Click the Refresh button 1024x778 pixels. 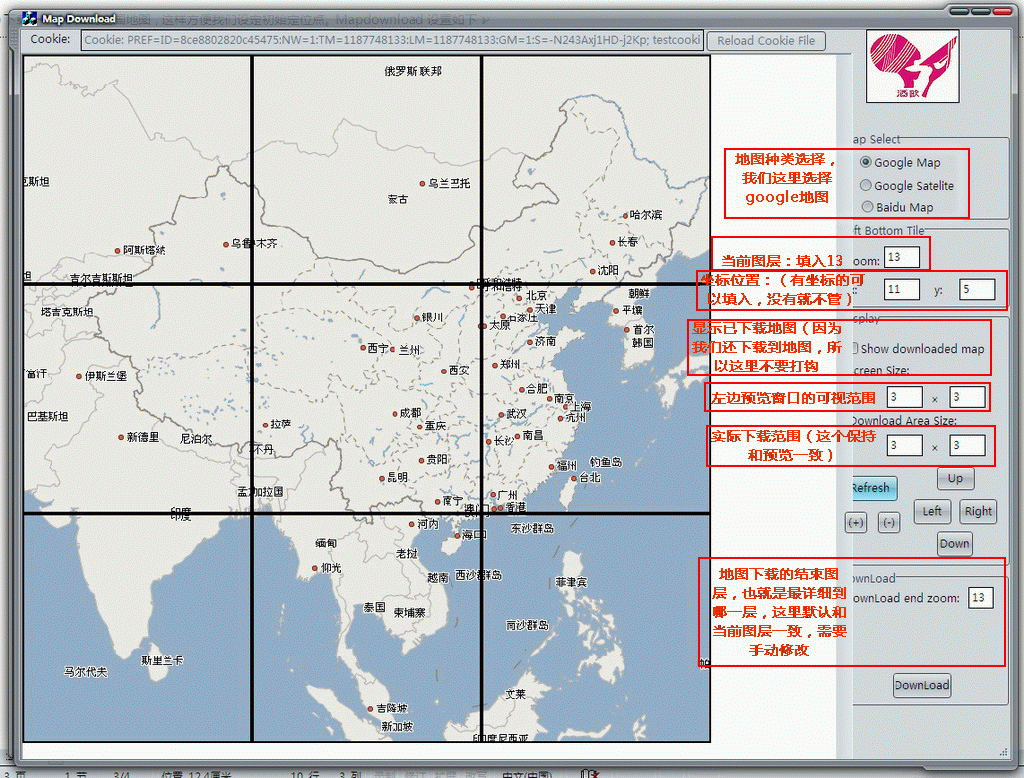tap(873, 488)
